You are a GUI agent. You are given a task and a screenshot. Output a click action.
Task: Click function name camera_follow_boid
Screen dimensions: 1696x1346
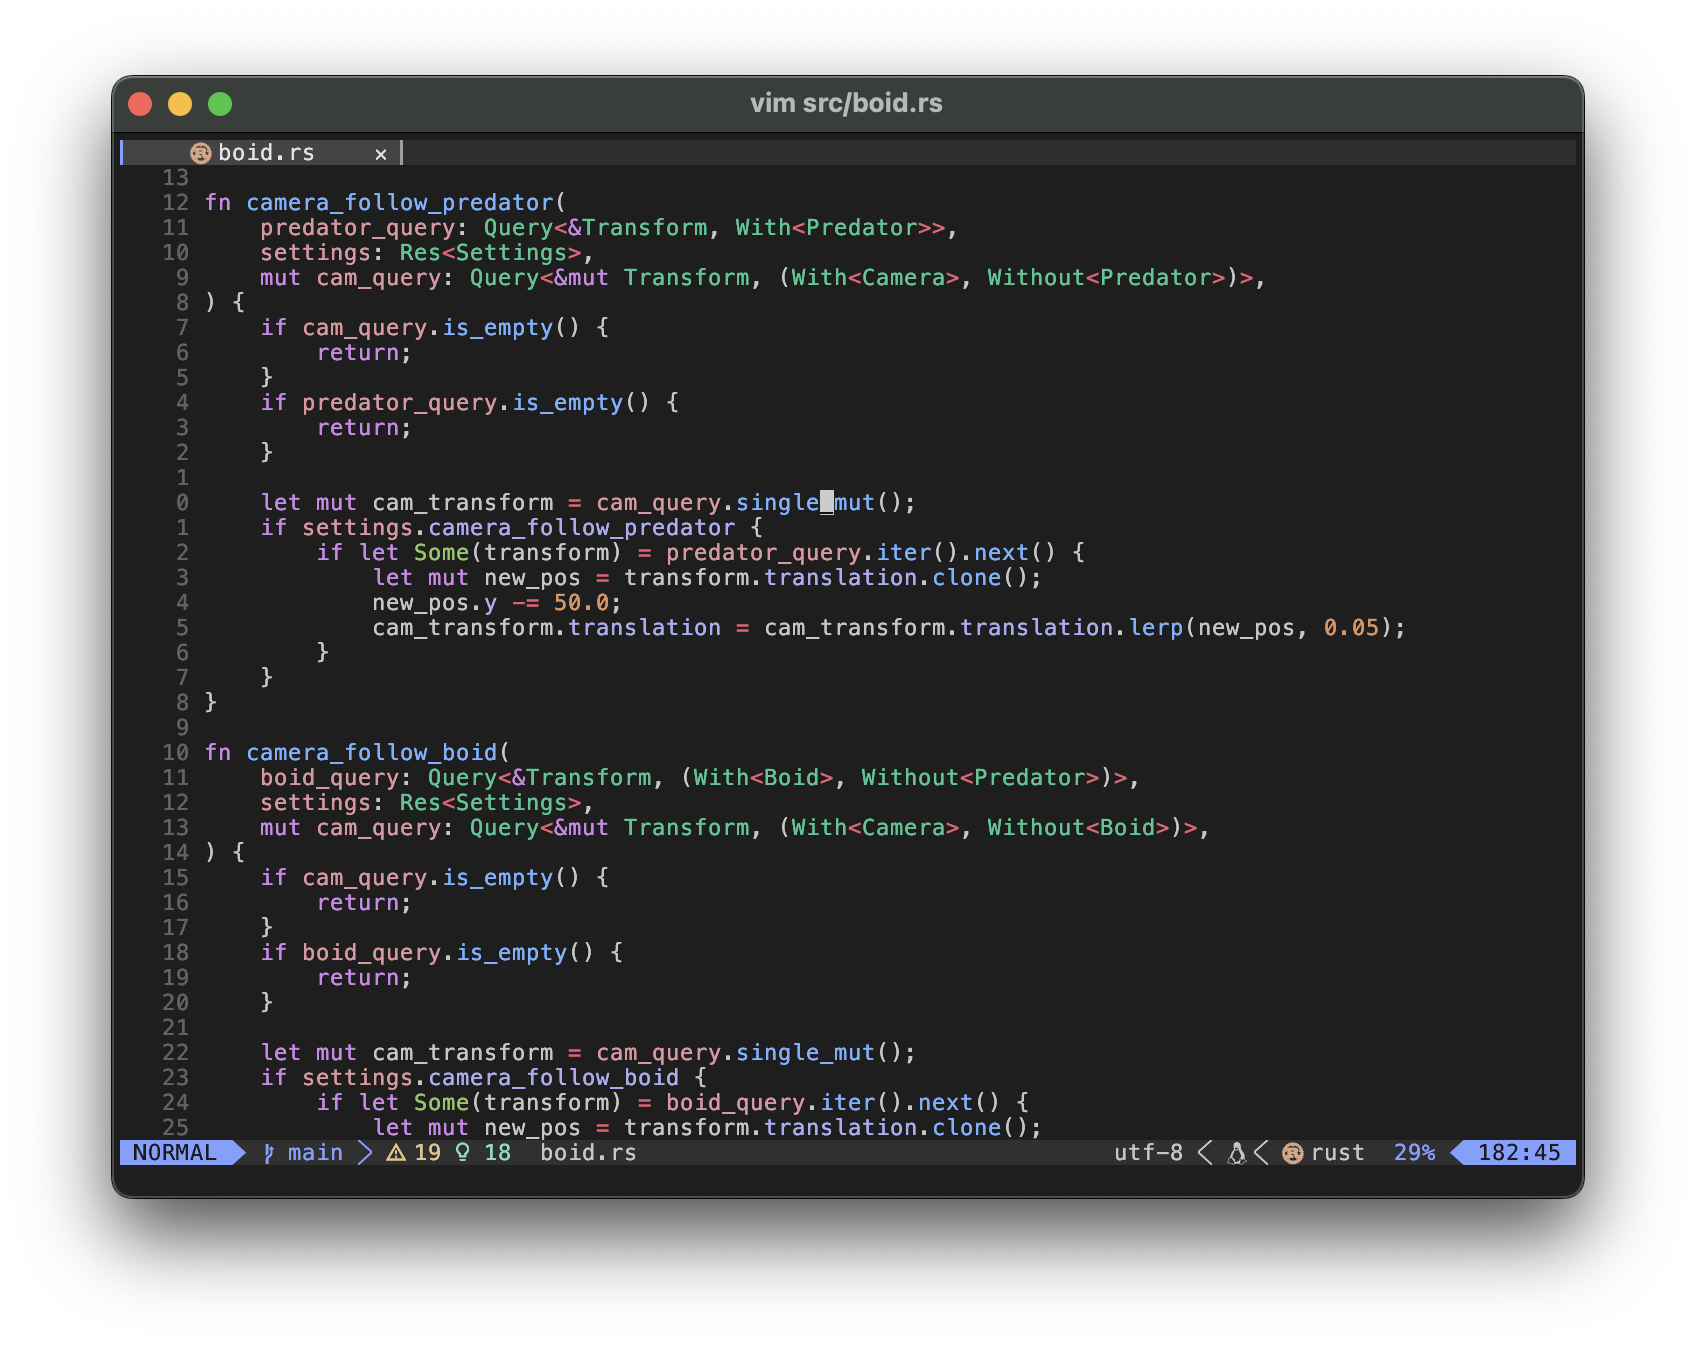click(372, 753)
